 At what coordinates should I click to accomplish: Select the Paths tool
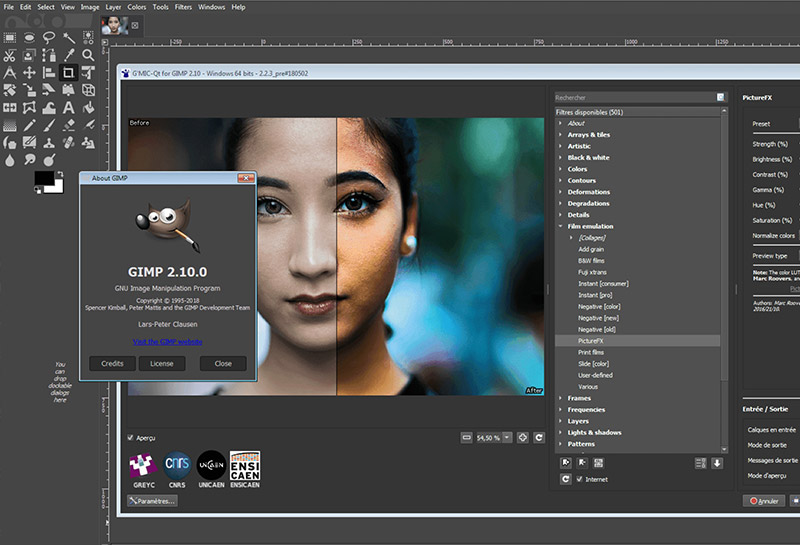[49, 55]
